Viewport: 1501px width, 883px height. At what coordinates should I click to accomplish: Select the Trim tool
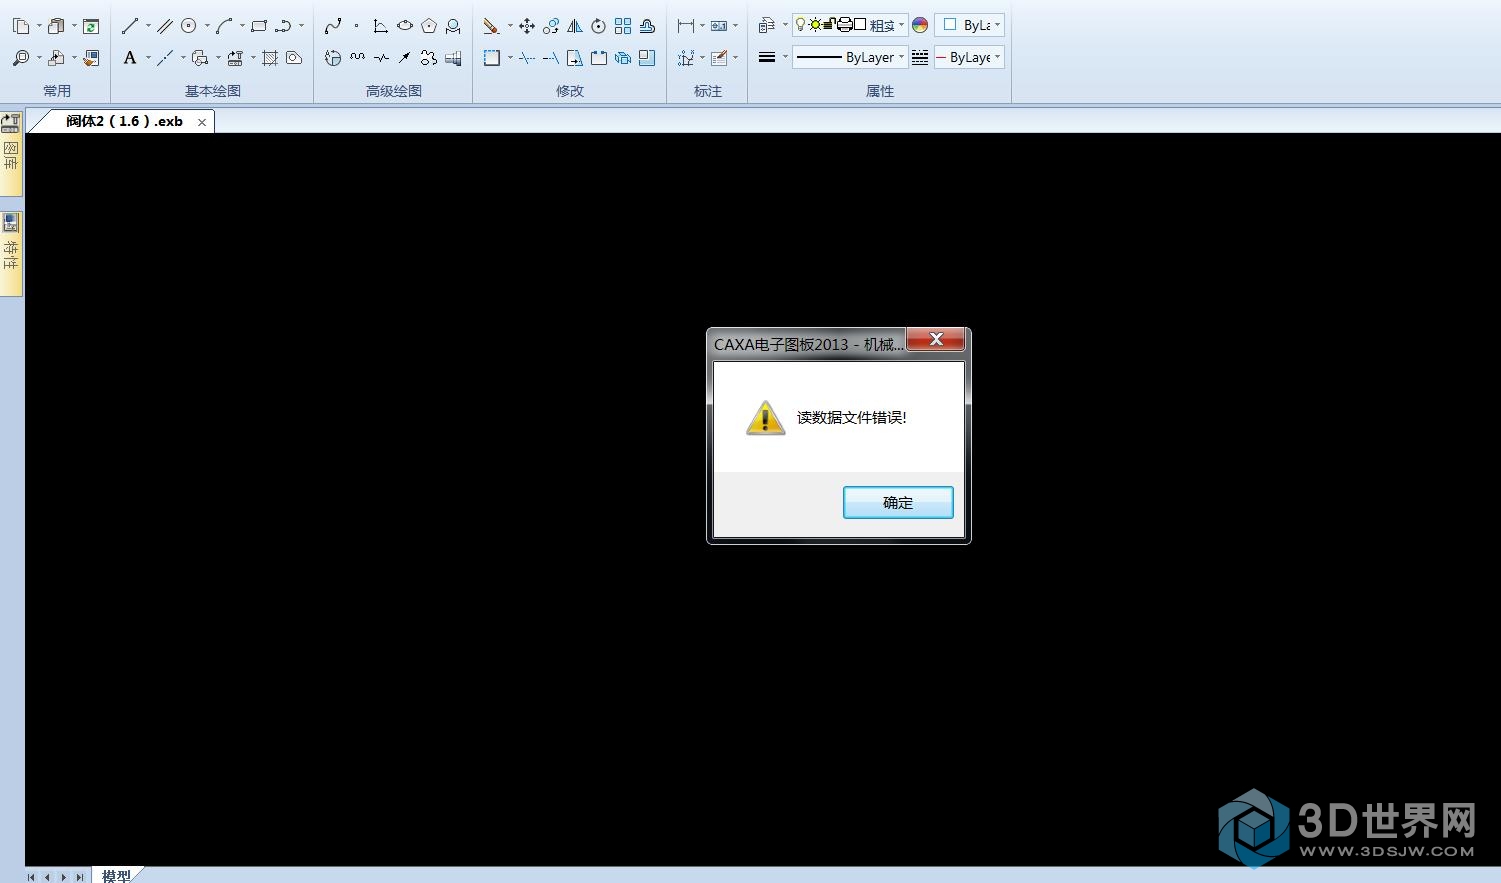(x=527, y=58)
